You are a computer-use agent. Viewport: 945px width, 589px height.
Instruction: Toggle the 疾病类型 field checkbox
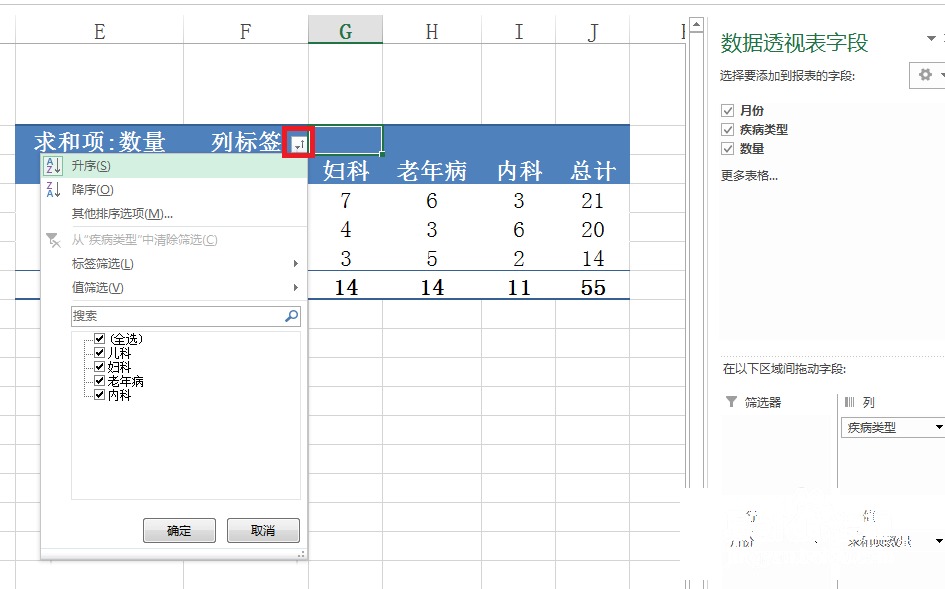pyautogui.click(x=727, y=130)
